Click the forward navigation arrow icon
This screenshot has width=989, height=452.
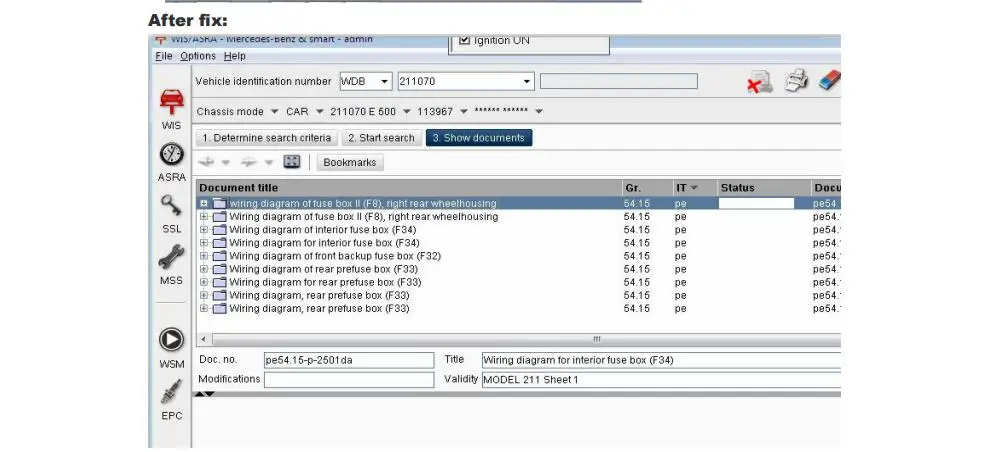point(249,162)
